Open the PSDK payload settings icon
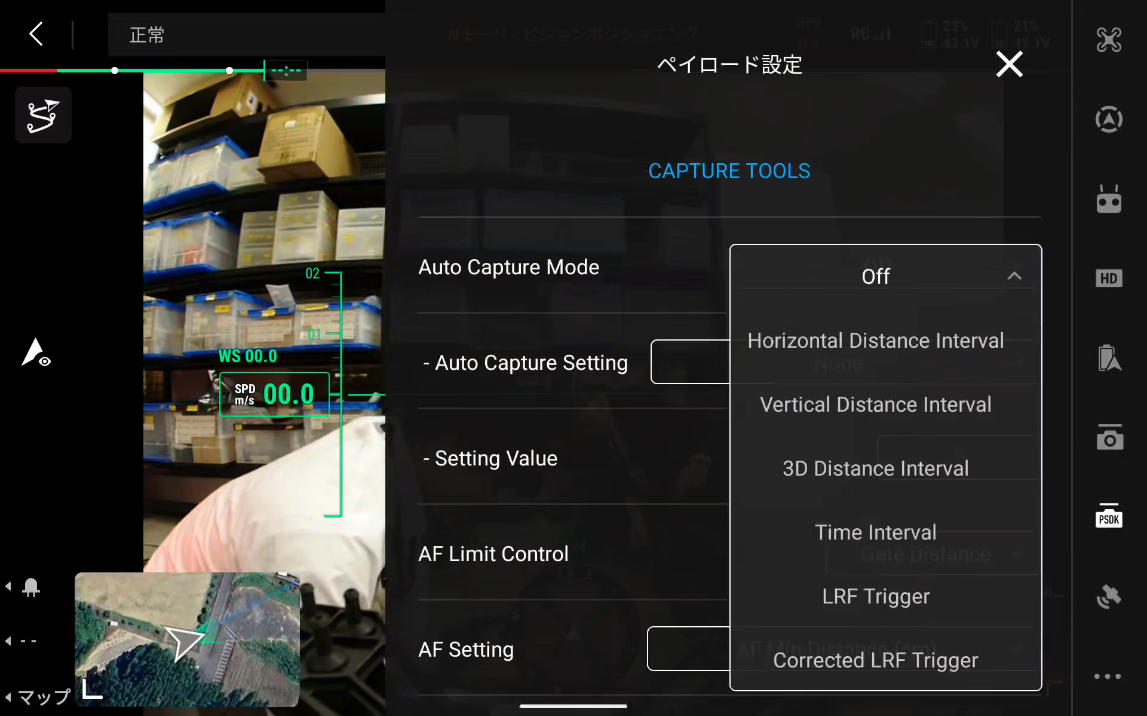 pos(1108,516)
